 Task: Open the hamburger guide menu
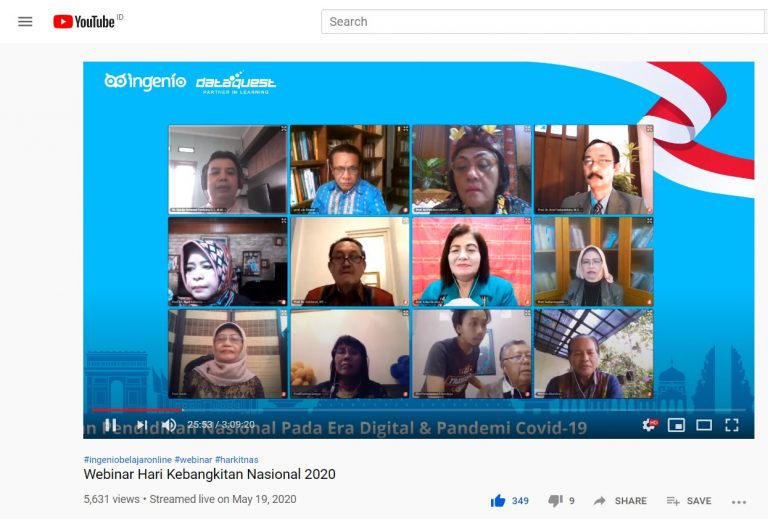point(25,21)
